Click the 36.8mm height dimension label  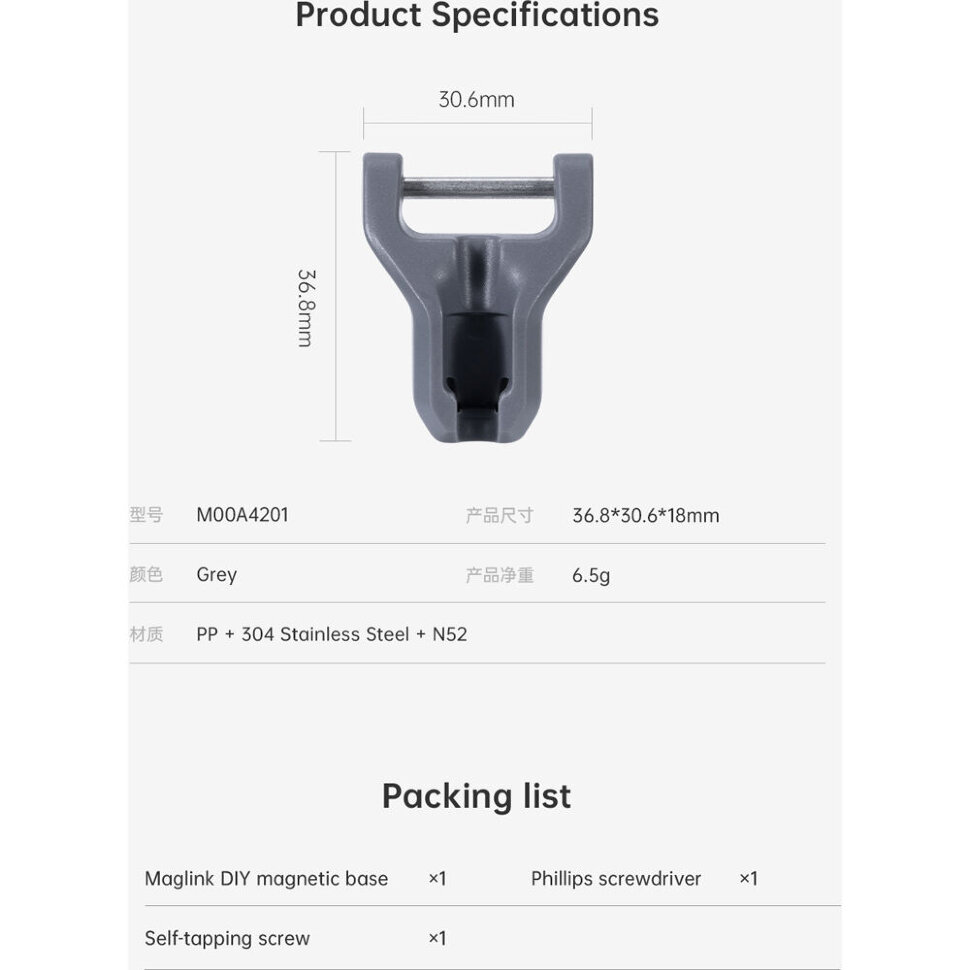click(x=306, y=307)
